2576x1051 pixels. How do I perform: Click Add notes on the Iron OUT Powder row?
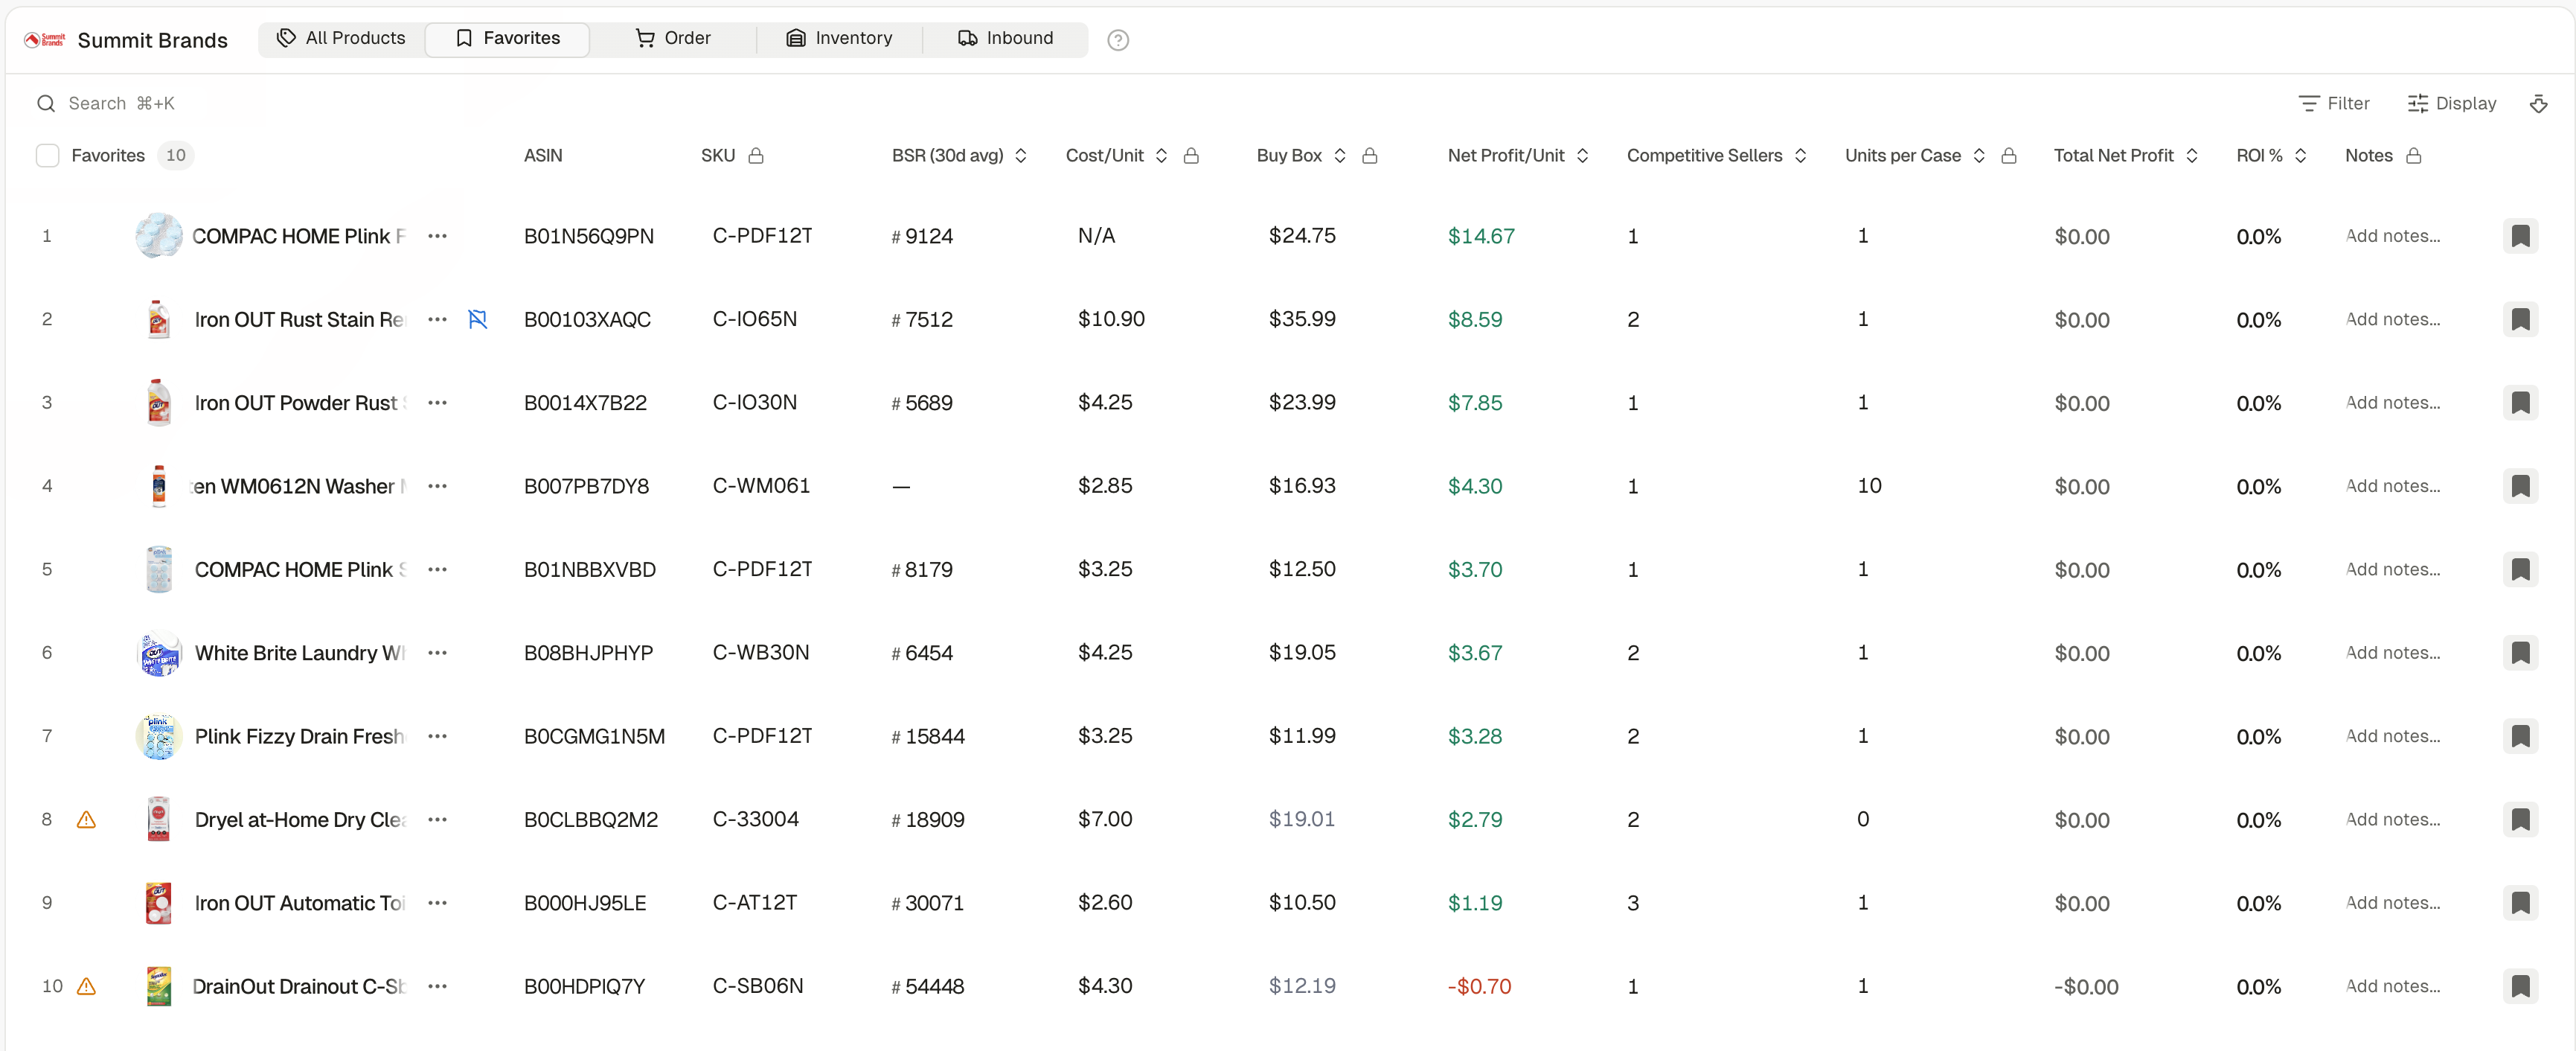[2392, 403]
